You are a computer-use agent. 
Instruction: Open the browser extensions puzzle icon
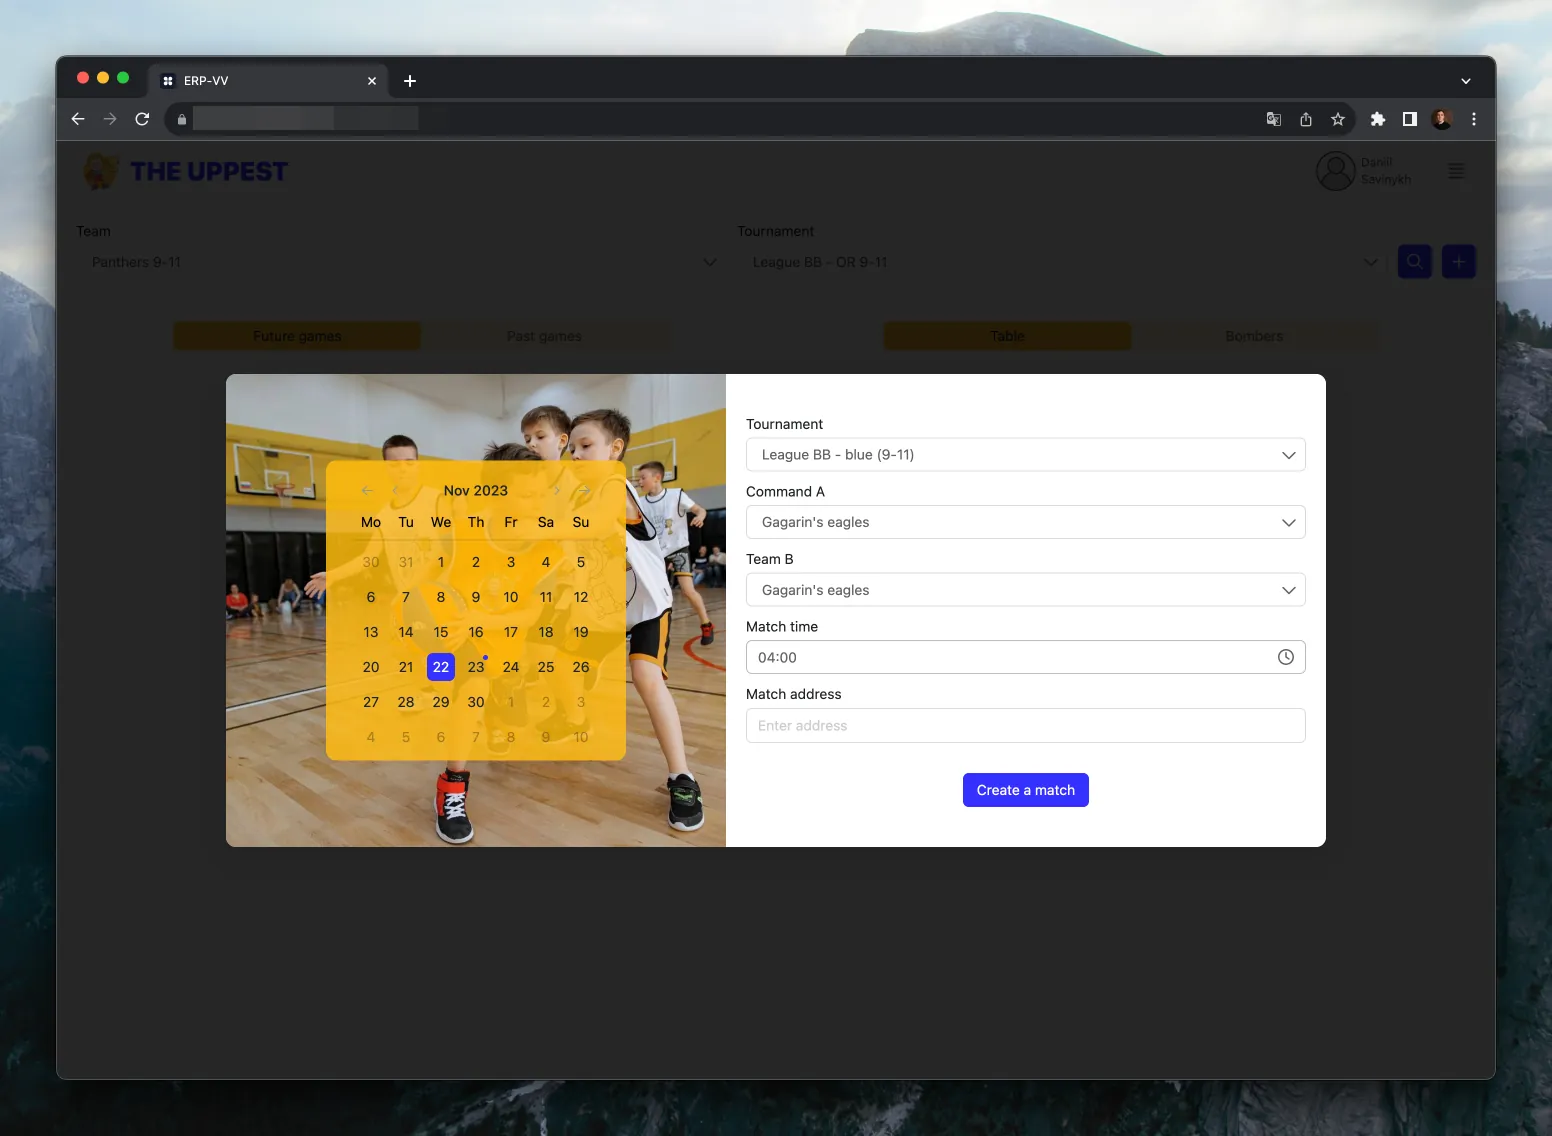click(x=1377, y=118)
